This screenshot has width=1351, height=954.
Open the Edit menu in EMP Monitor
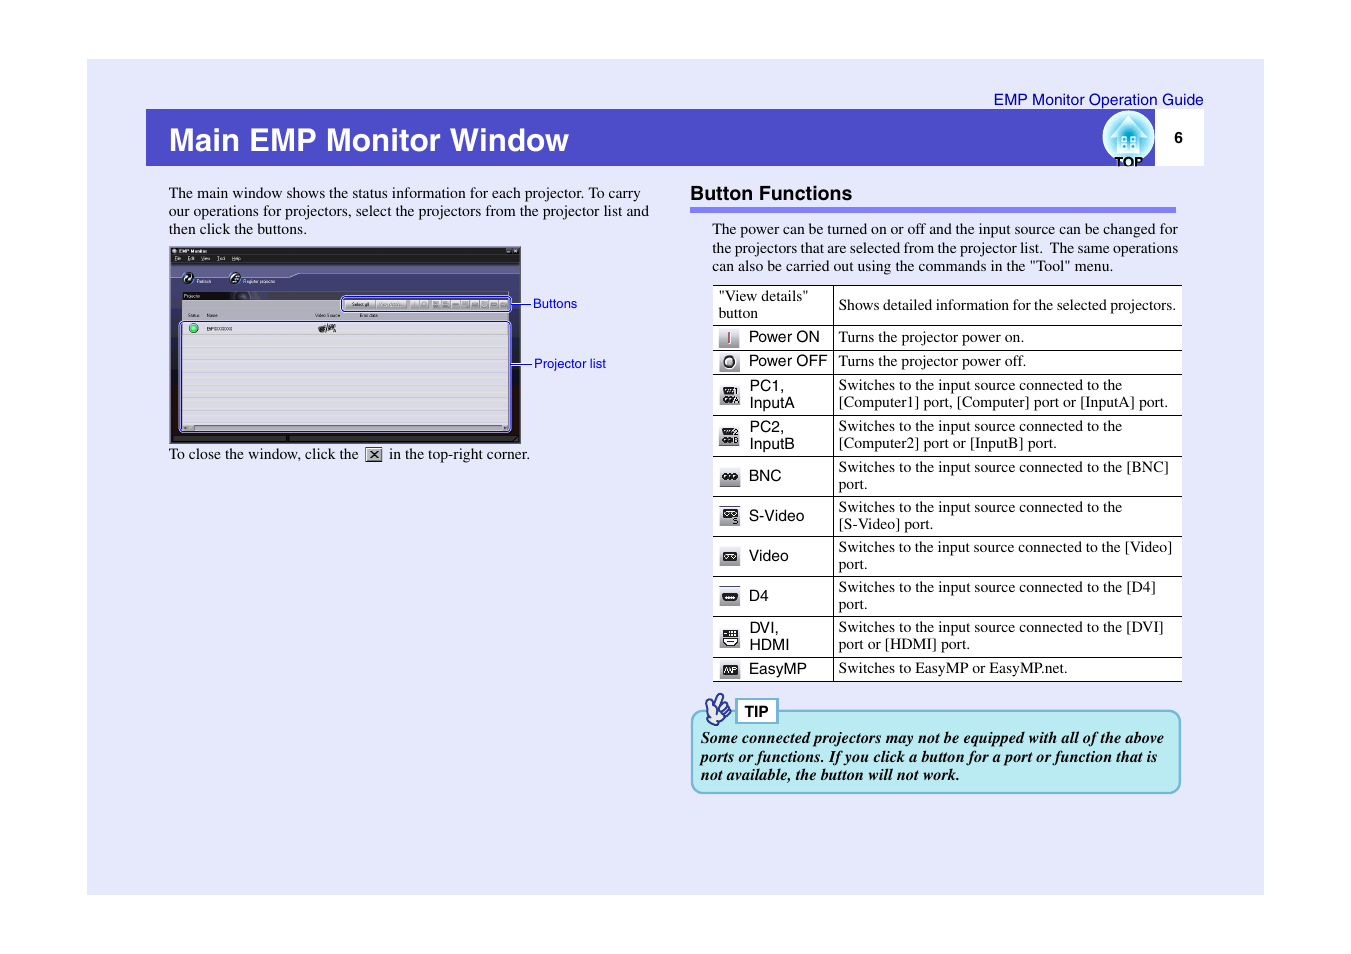pos(191,258)
